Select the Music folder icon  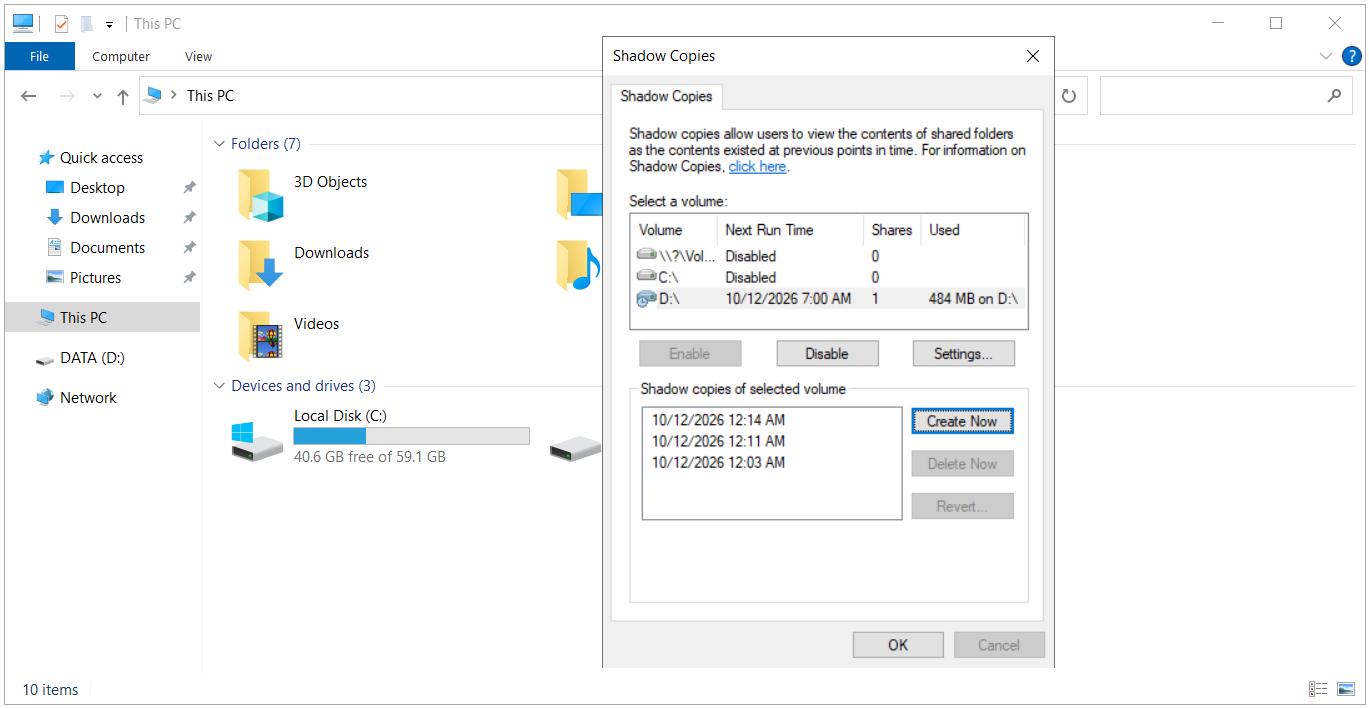click(578, 265)
